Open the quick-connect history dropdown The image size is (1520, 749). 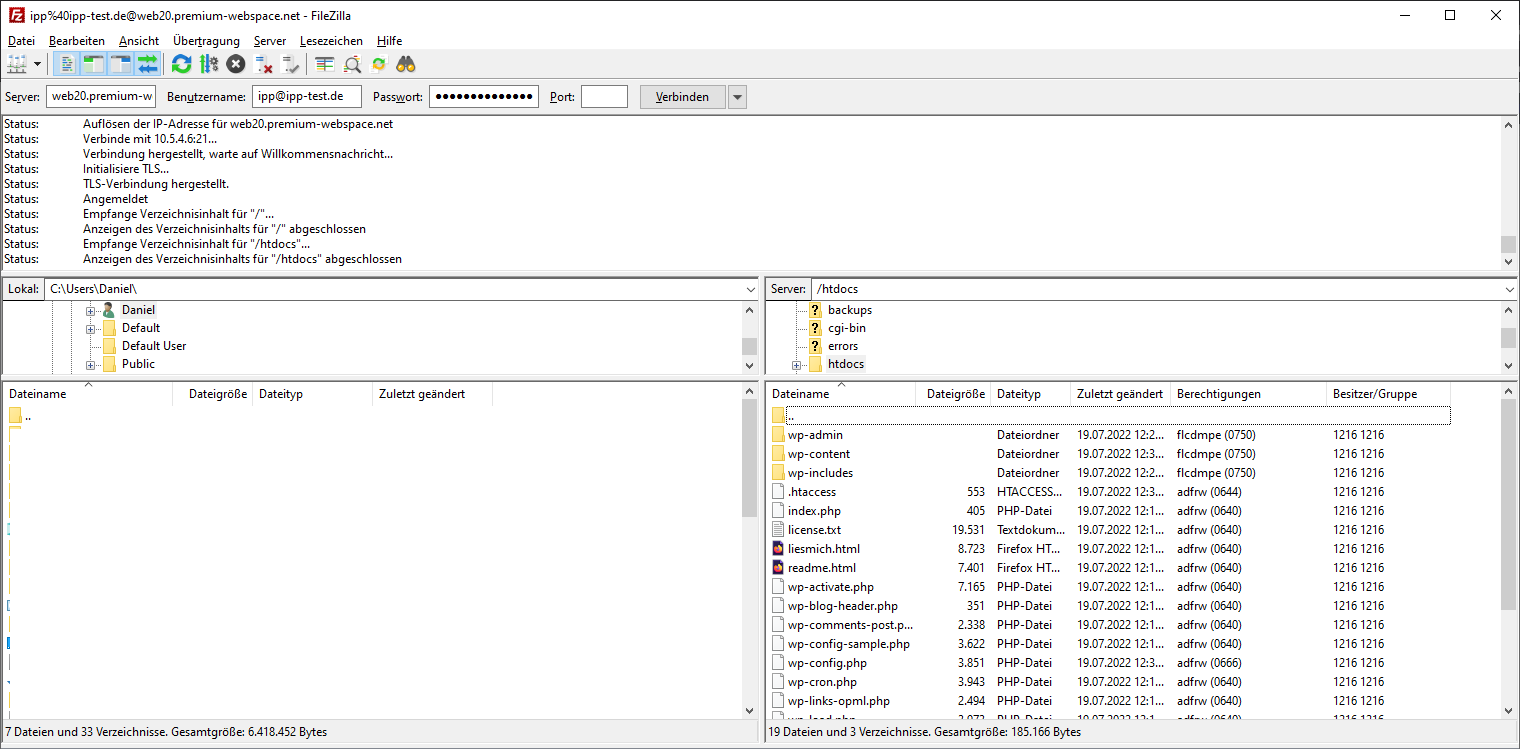737,97
